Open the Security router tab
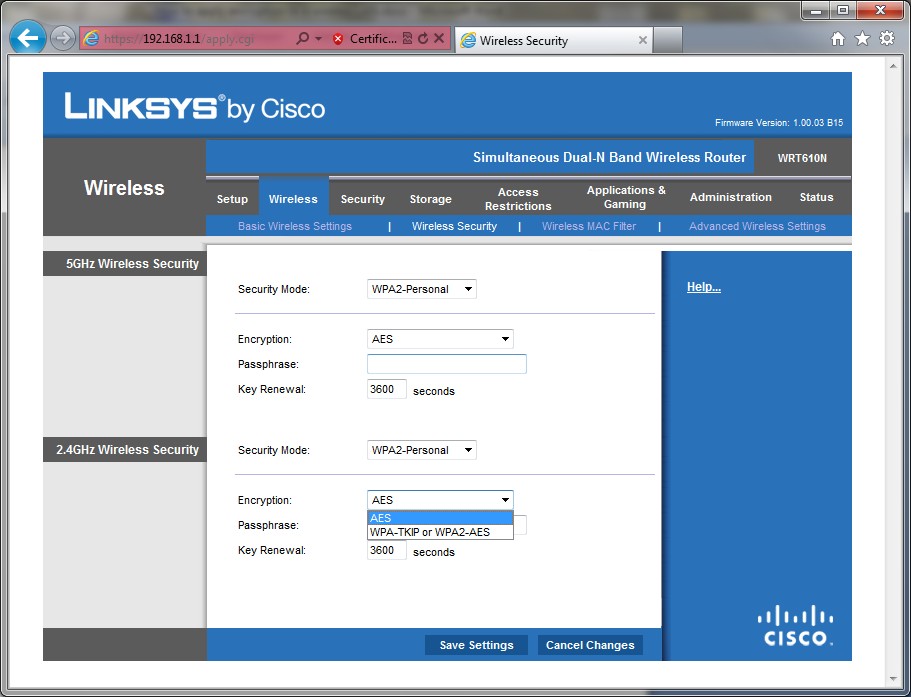Image resolution: width=911 pixels, height=697 pixels. pos(363,199)
